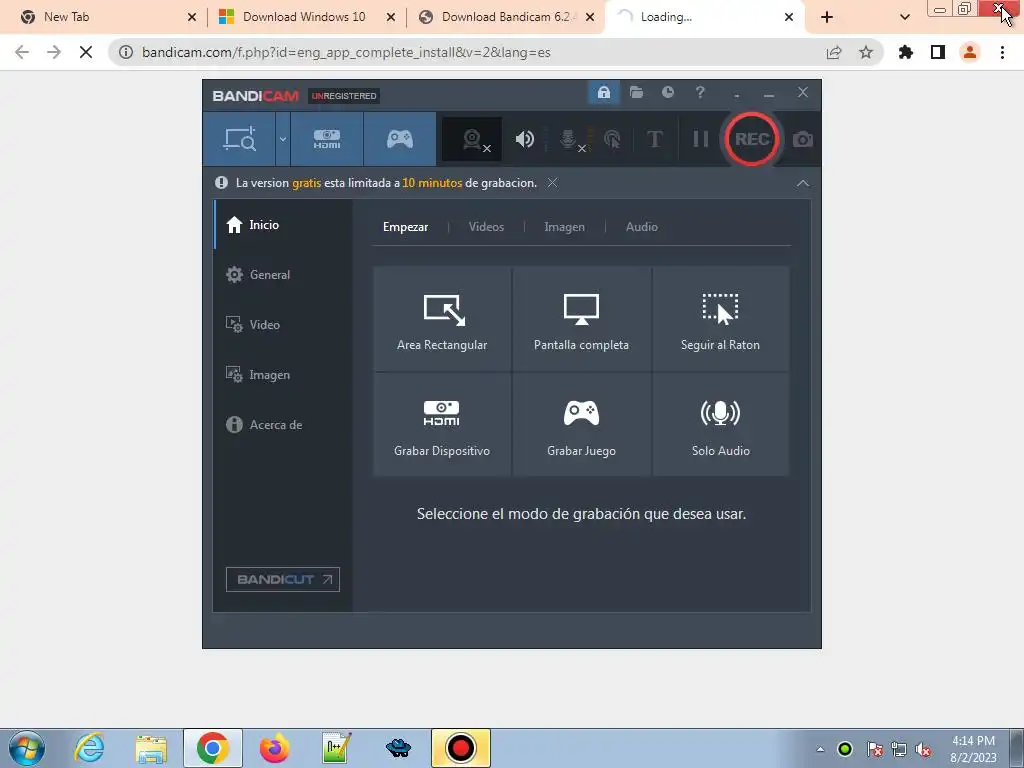This screenshot has width=1024, height=768.
Task: Click the lock icon in Bandicam title bar
Action: tap(603, 92)
